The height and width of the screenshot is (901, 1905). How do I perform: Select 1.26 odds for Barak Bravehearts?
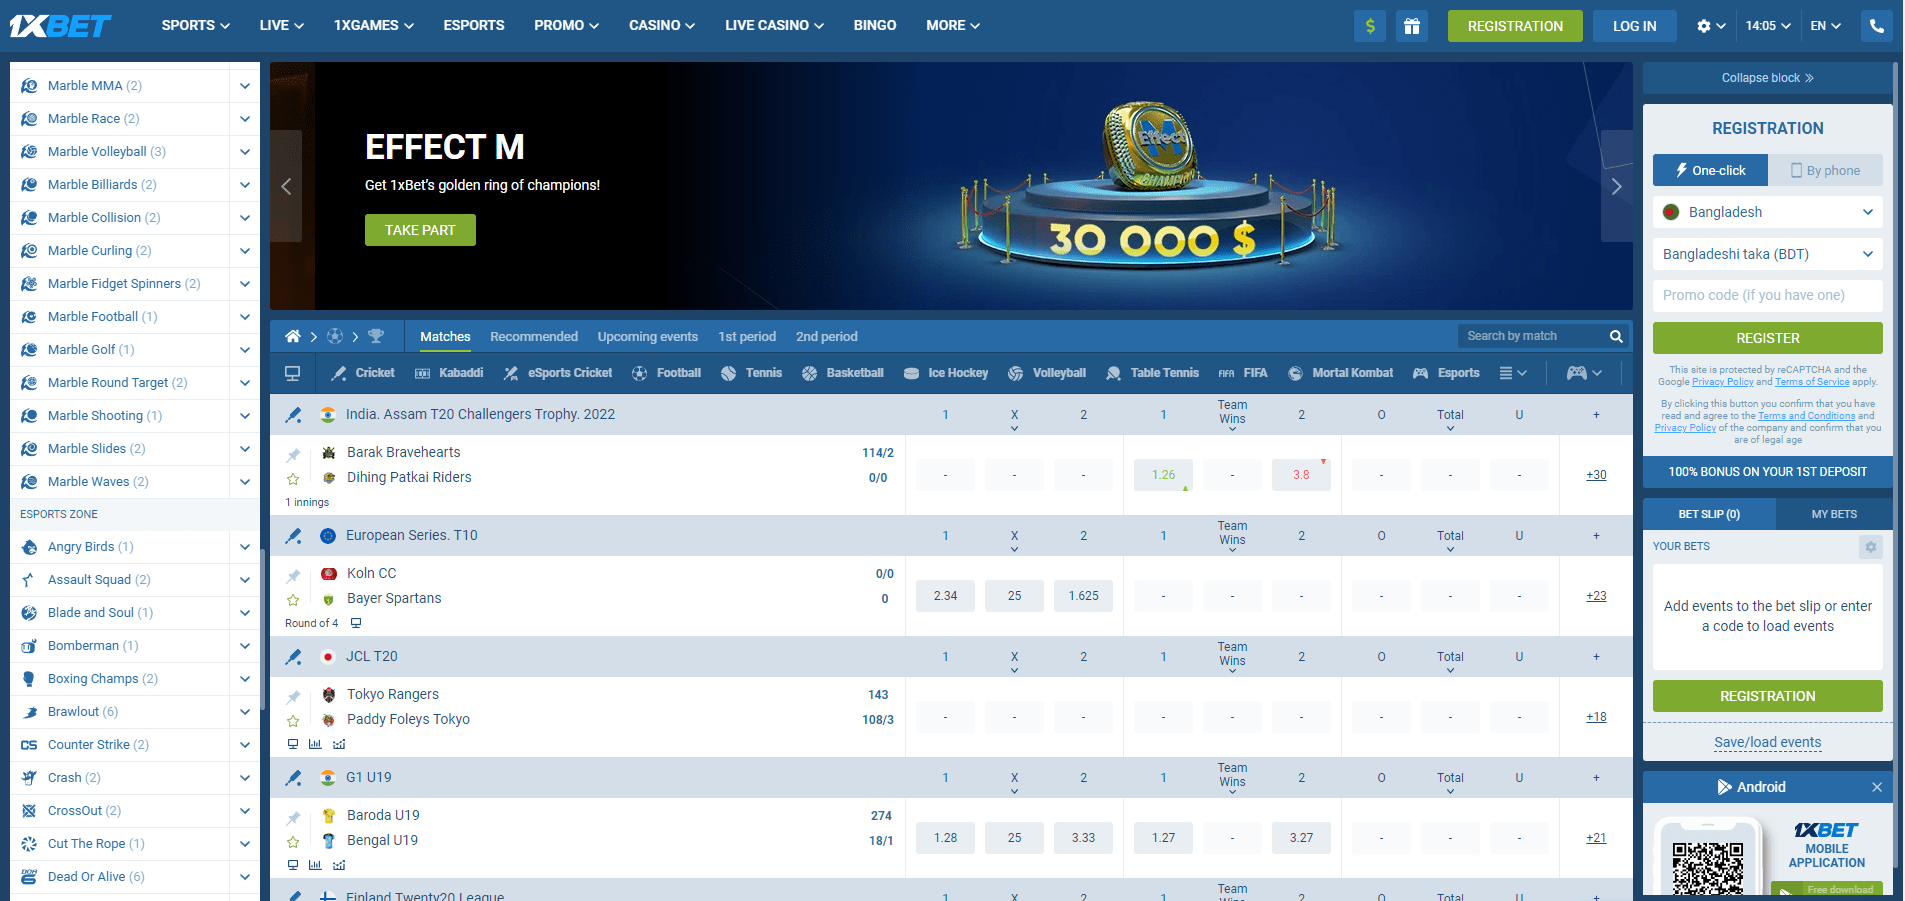pos(1163,475)
